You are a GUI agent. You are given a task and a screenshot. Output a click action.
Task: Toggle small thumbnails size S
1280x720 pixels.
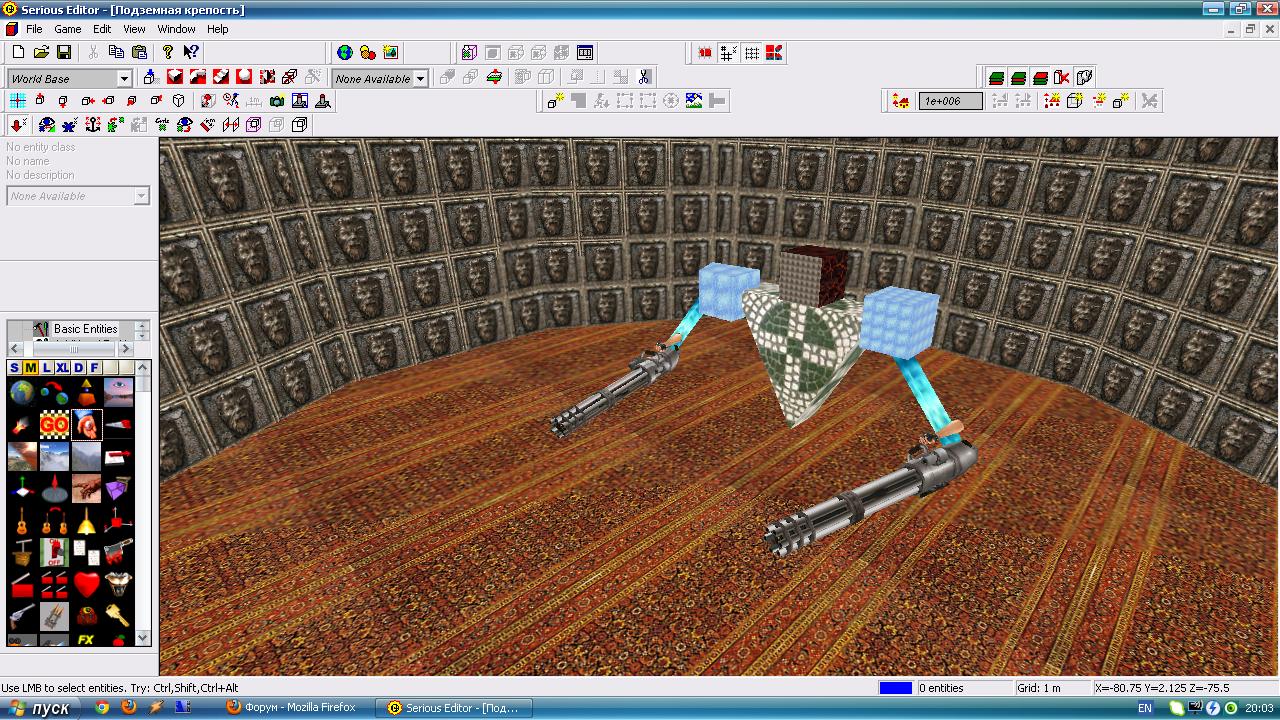coord(15,368)
